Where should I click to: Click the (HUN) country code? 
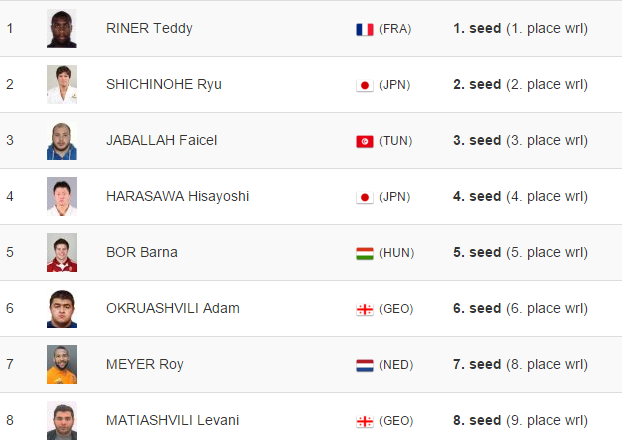pyautogui.click(x=396, y=253)
